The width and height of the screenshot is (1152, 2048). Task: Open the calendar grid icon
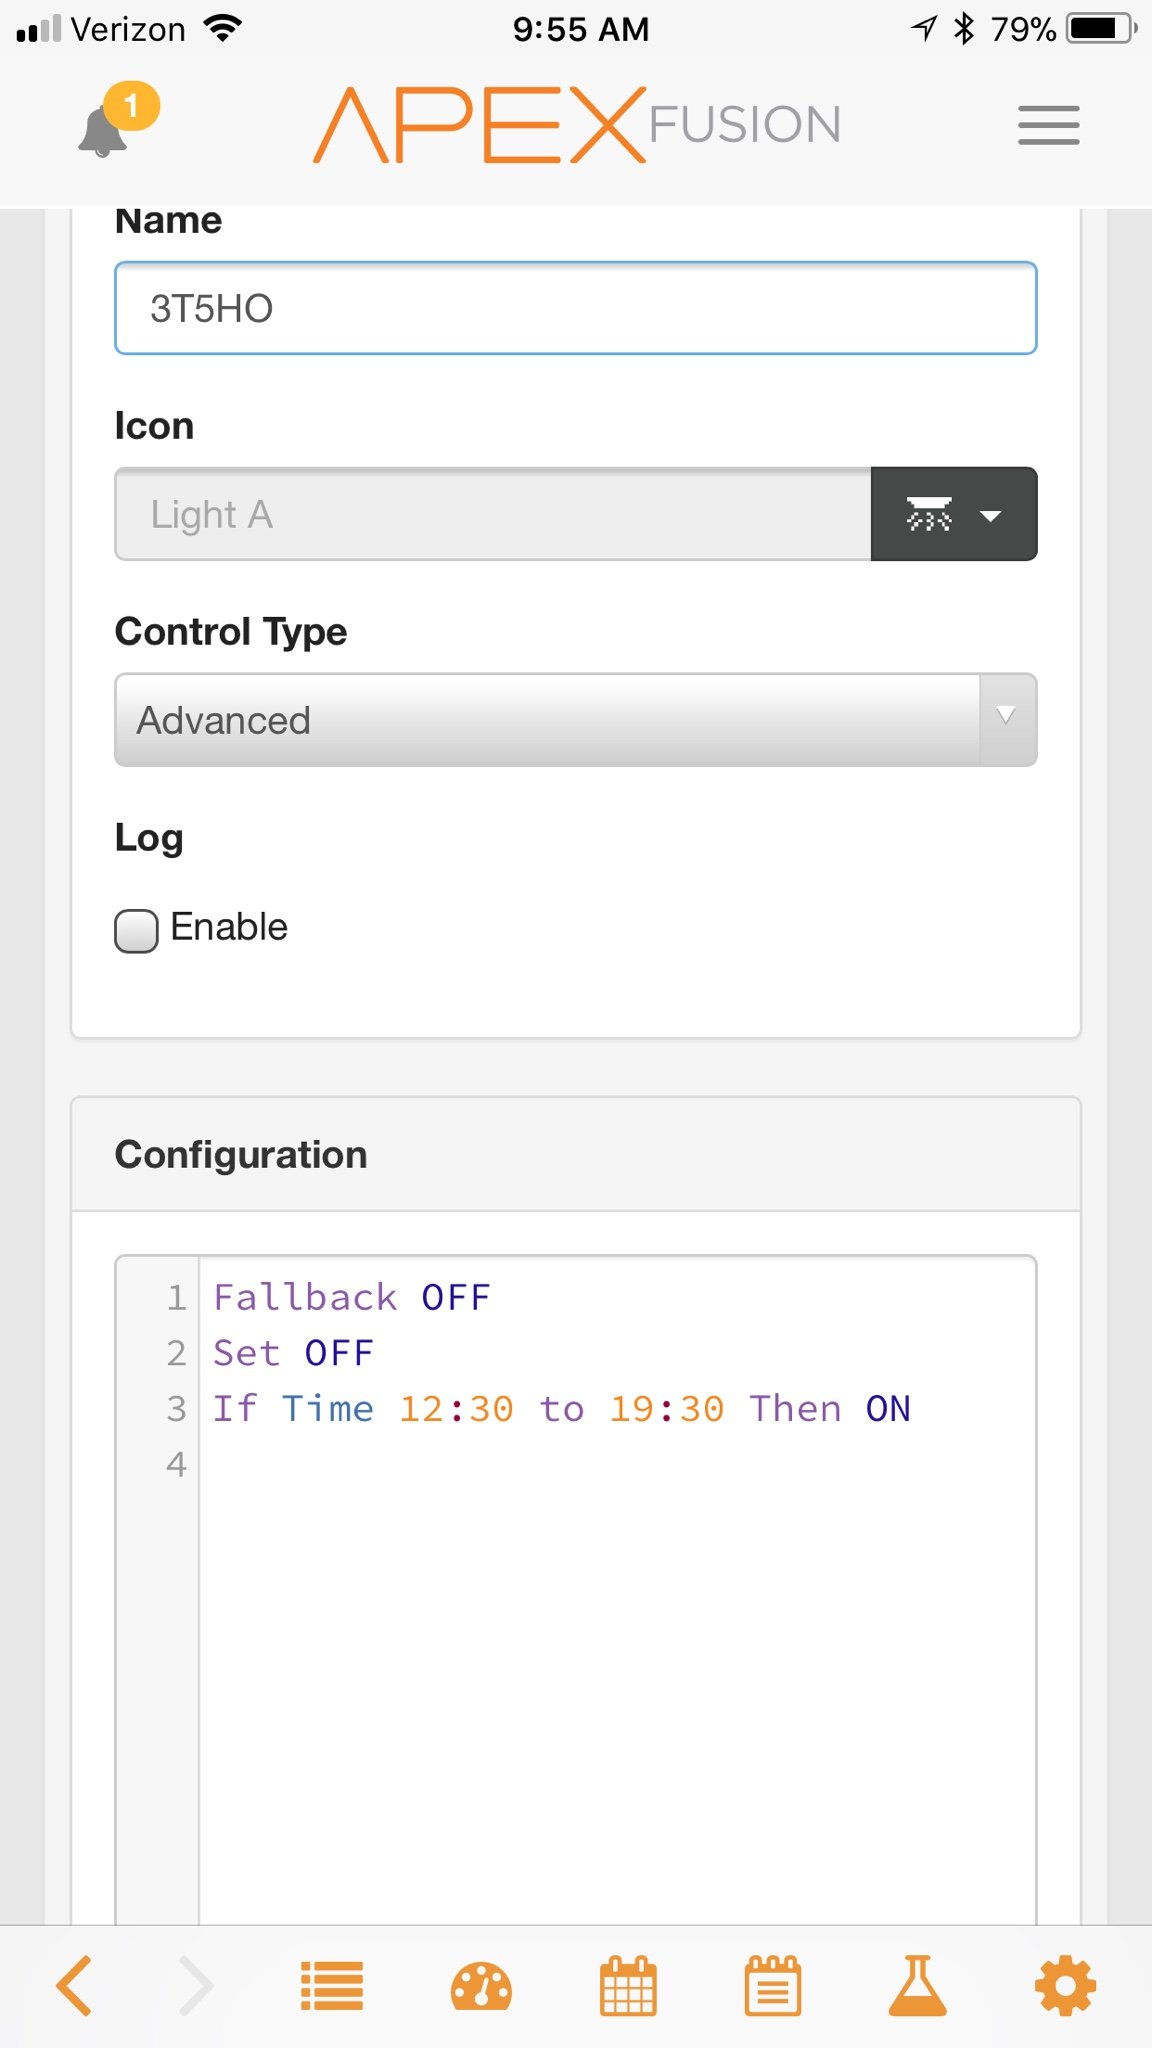628,1985
